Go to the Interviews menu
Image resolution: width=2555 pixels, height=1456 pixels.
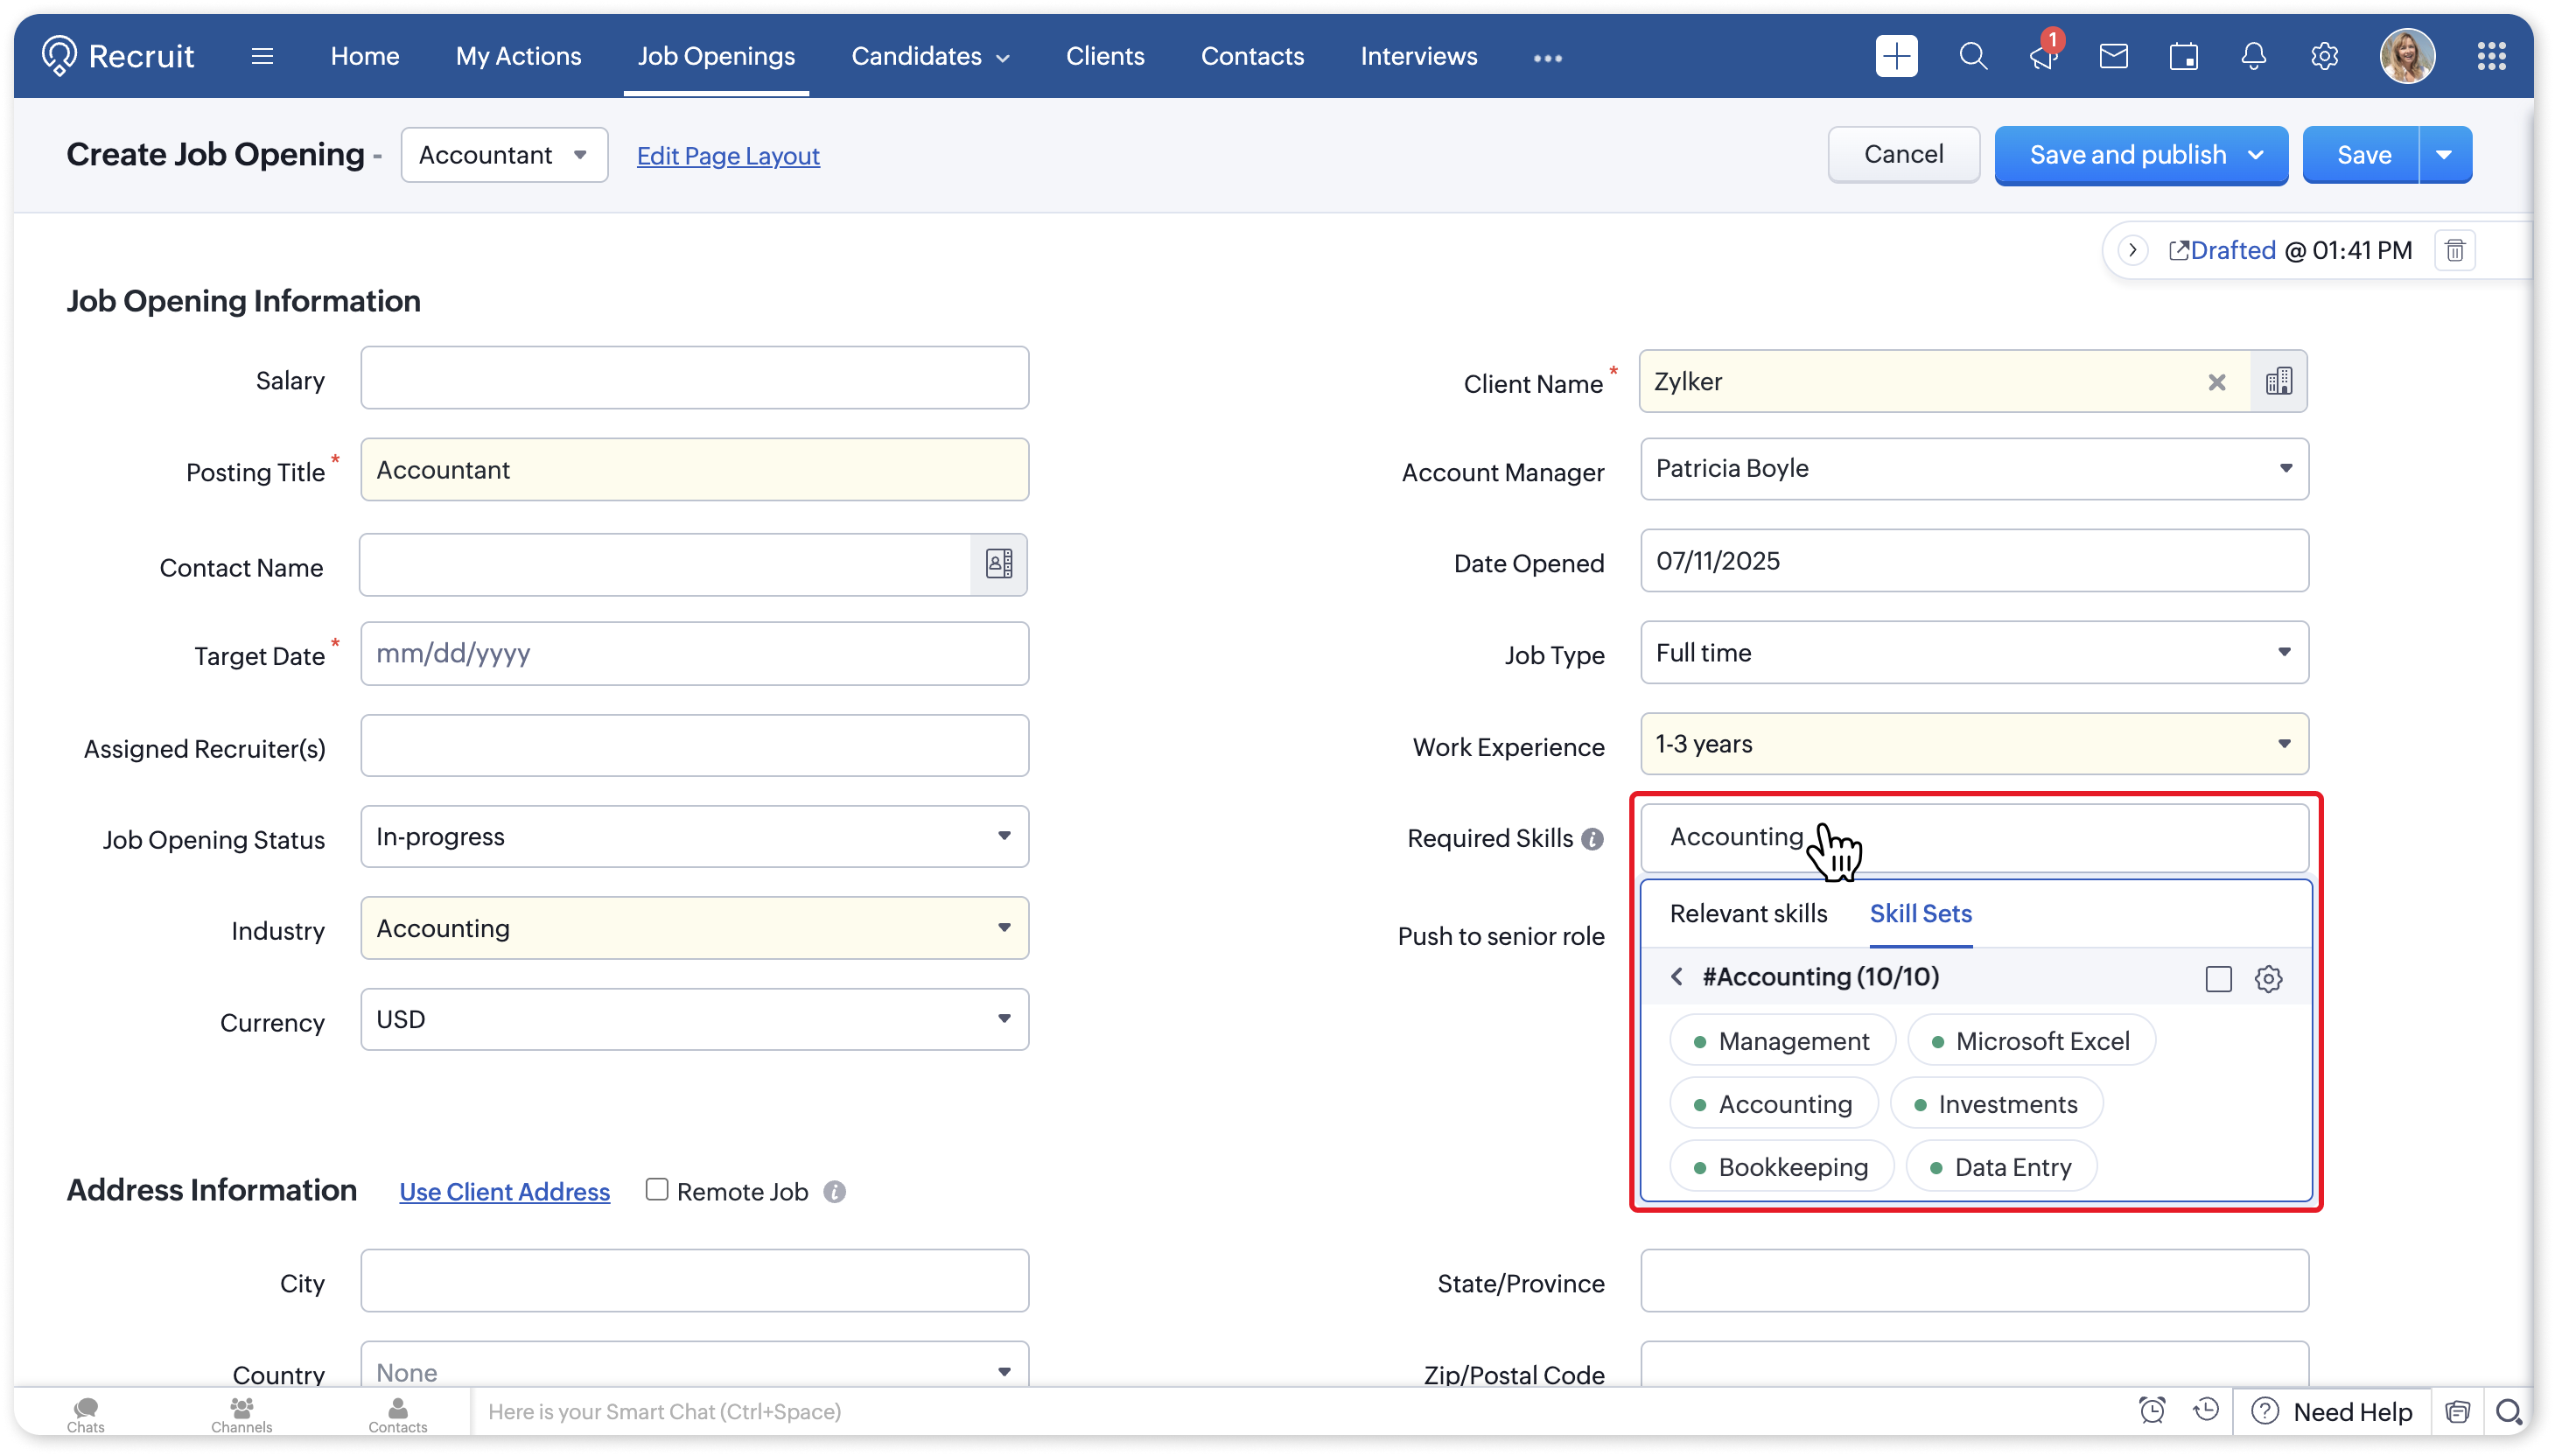[x=1418, y=56]
